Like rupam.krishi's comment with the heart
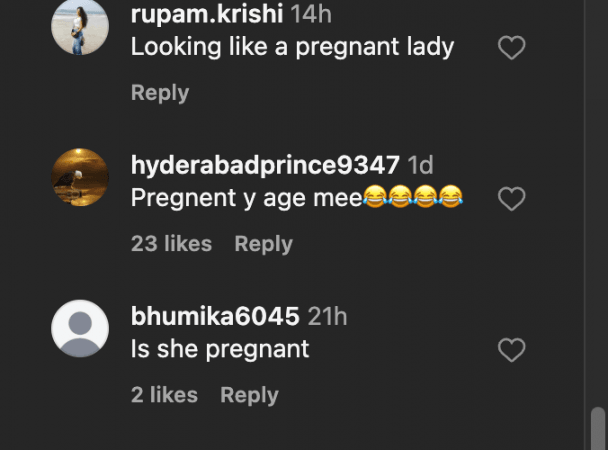The width and height of the screenshot is (608, 450). coord(511,48)
